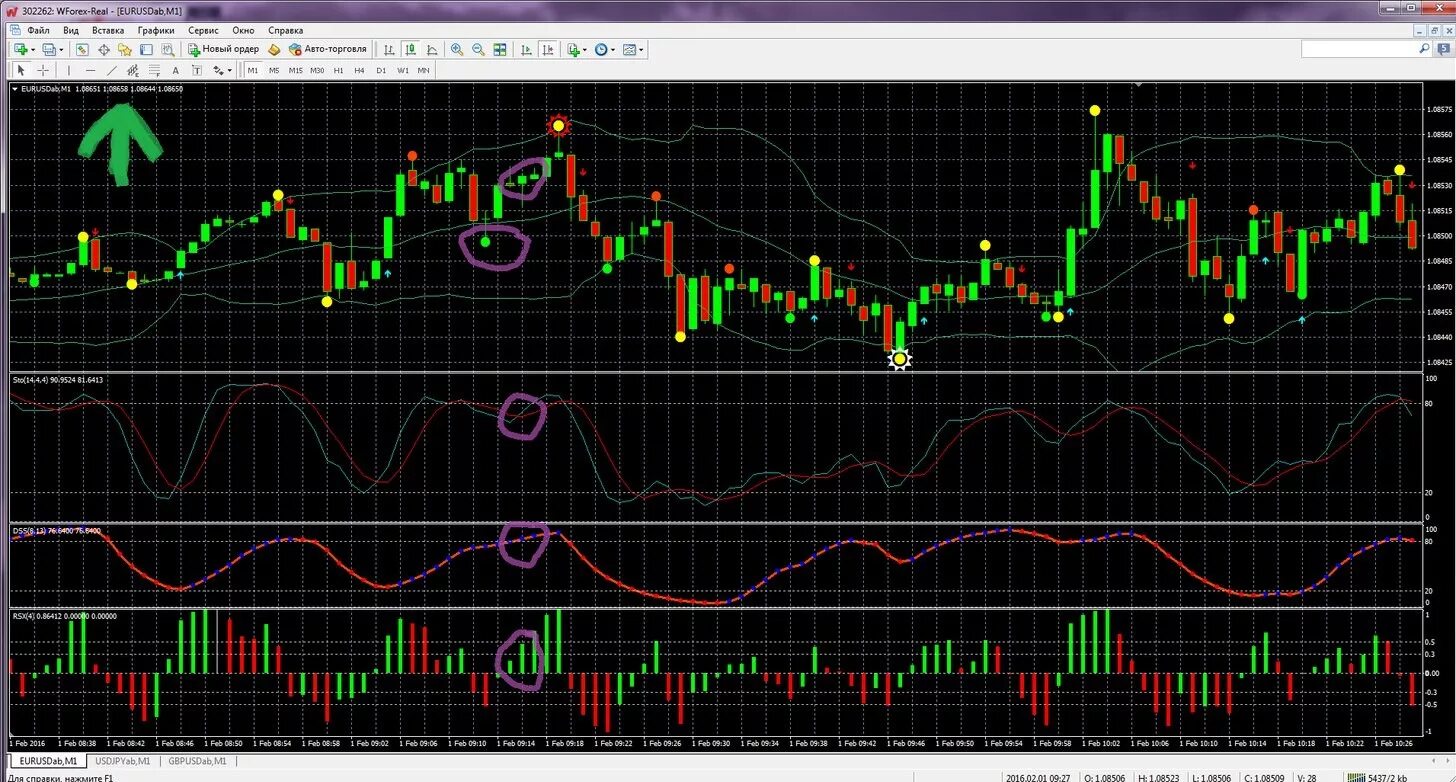The height and width of the screenshot is (782, 1456).
Task: Select the Fibonacci retracement tool
Action: tap(154, 70)
